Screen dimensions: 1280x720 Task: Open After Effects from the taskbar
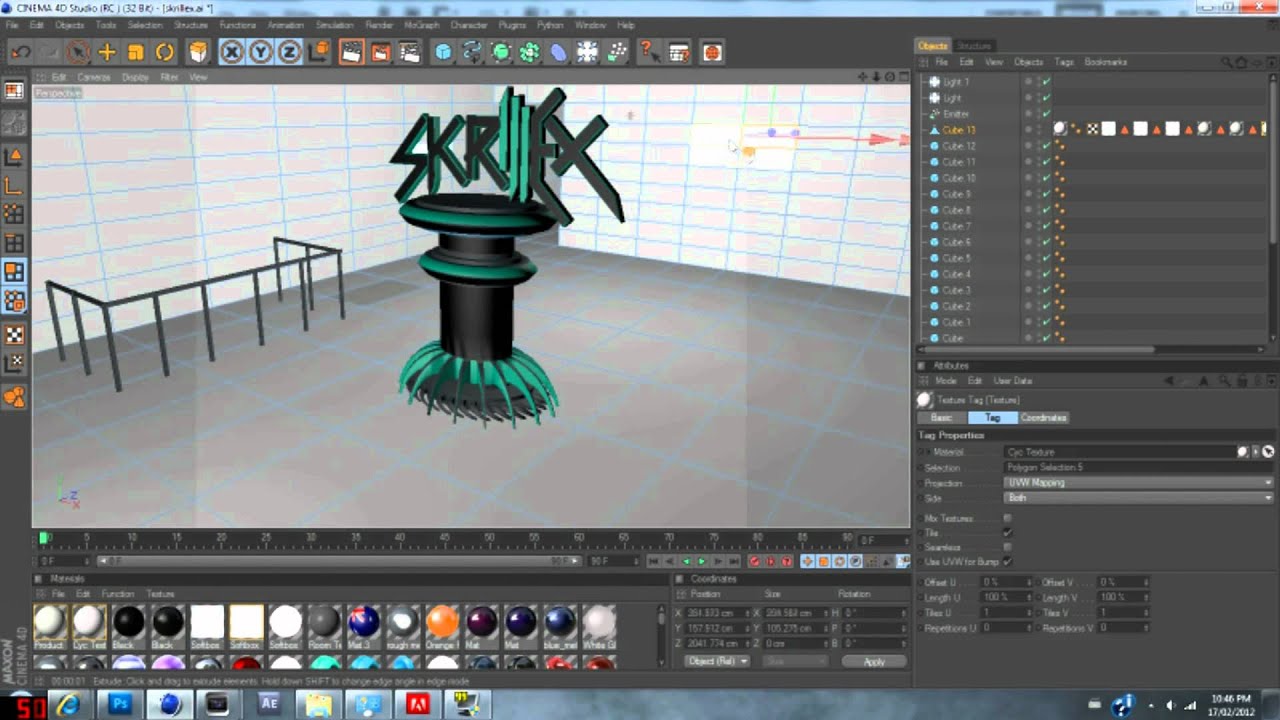268,704
